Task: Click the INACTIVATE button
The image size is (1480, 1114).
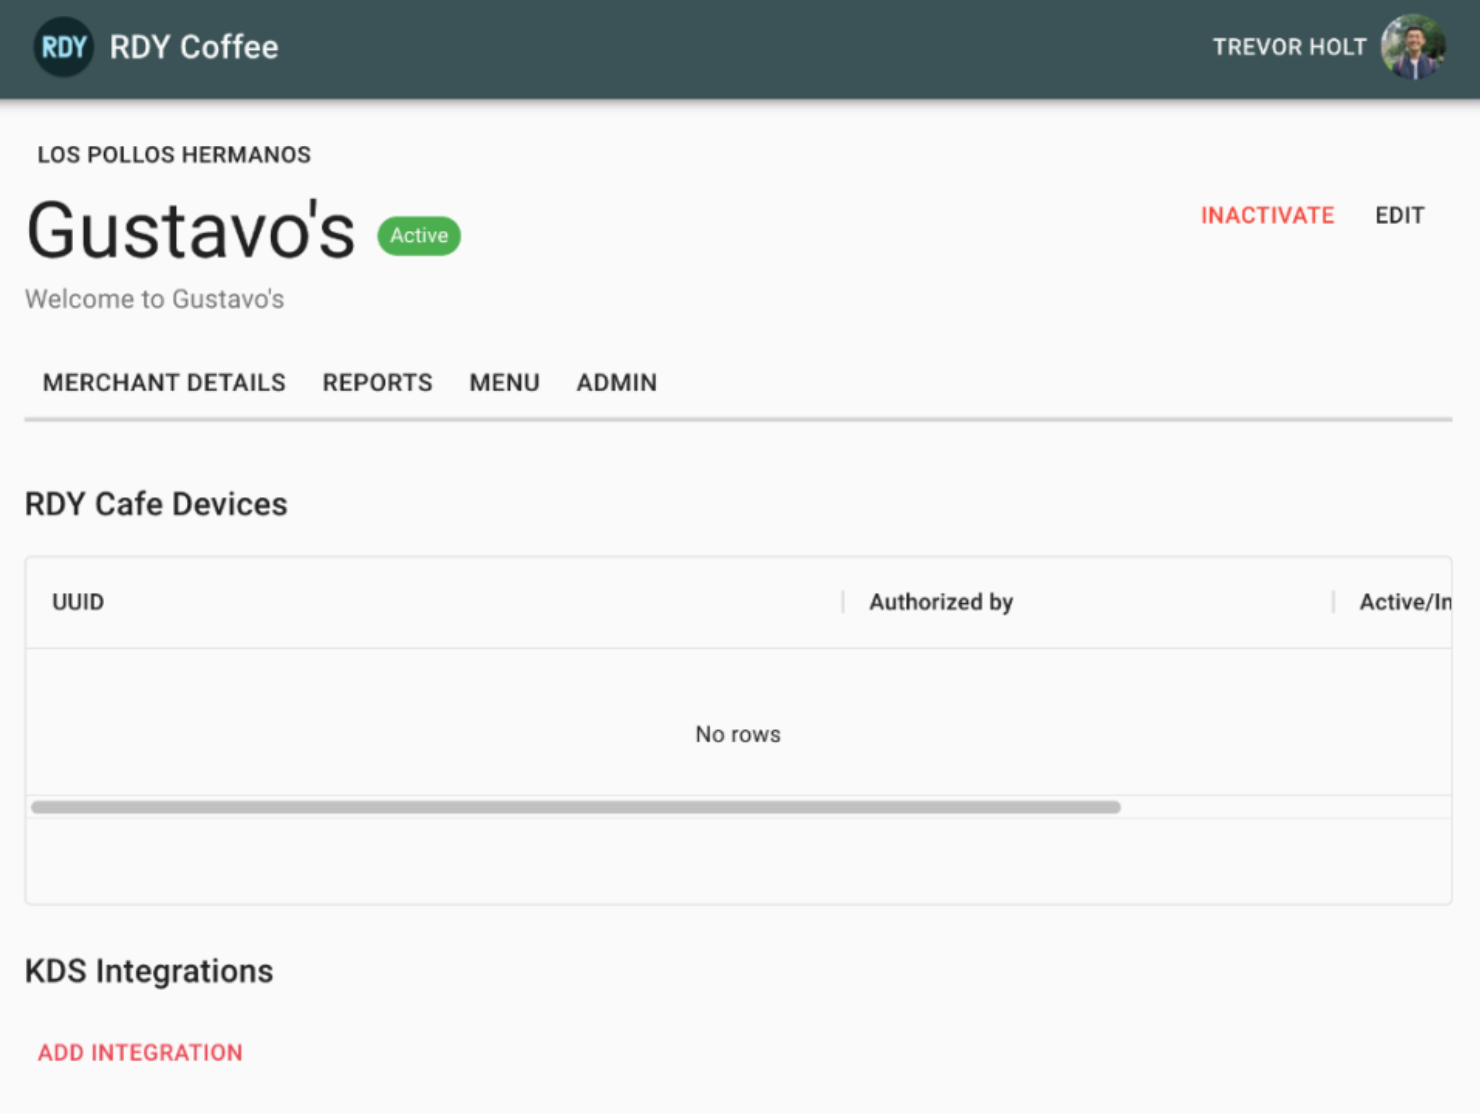Action: click(1267, 215)
